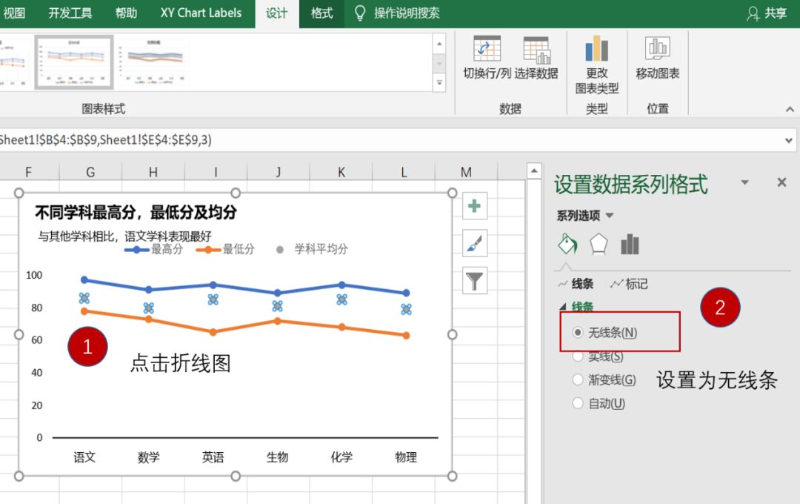
Task: Click the lightbulb Tell Me search icon
Action: click(360, 13)
